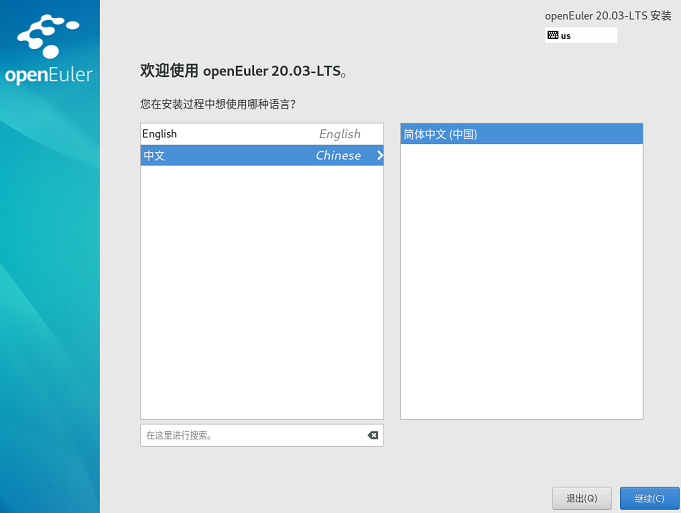This screenshot has width=681, height=513.
Task: Select English in the language list
Action: click(160, 134)
